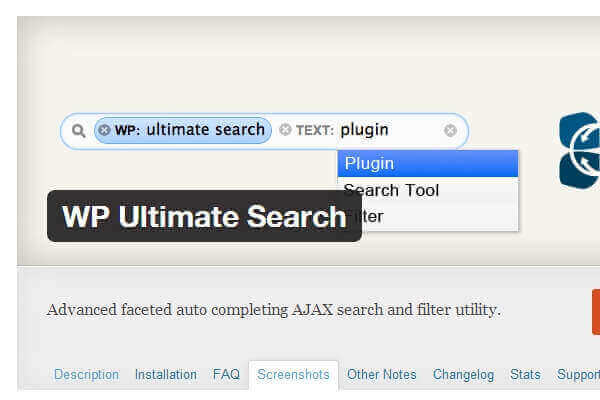Image resolution: width=600 pixels, height=400 pixels.
Task: Click the blue globe logo icon
Action: tap(580, 150)
